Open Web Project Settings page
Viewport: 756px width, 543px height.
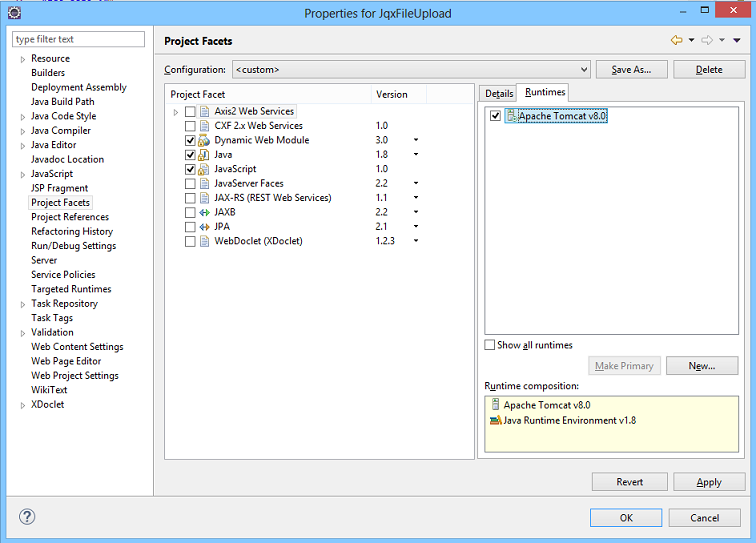(x=75, y=375)
